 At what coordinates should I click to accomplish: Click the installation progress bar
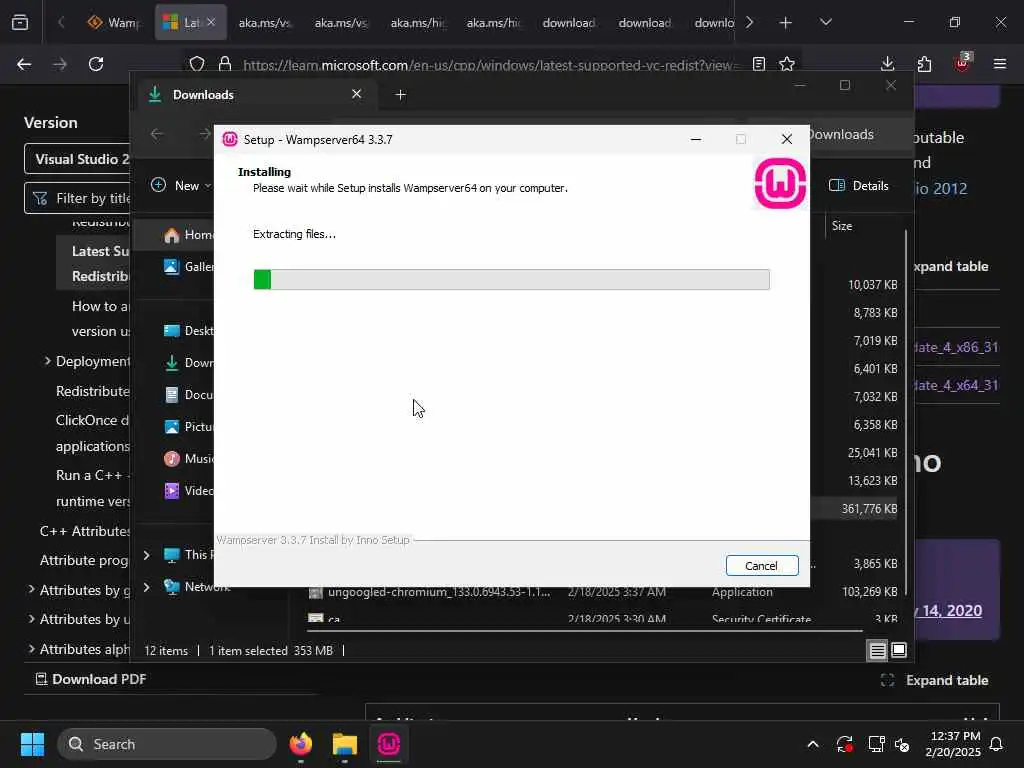pyautogui.click(x=511, y=280)
